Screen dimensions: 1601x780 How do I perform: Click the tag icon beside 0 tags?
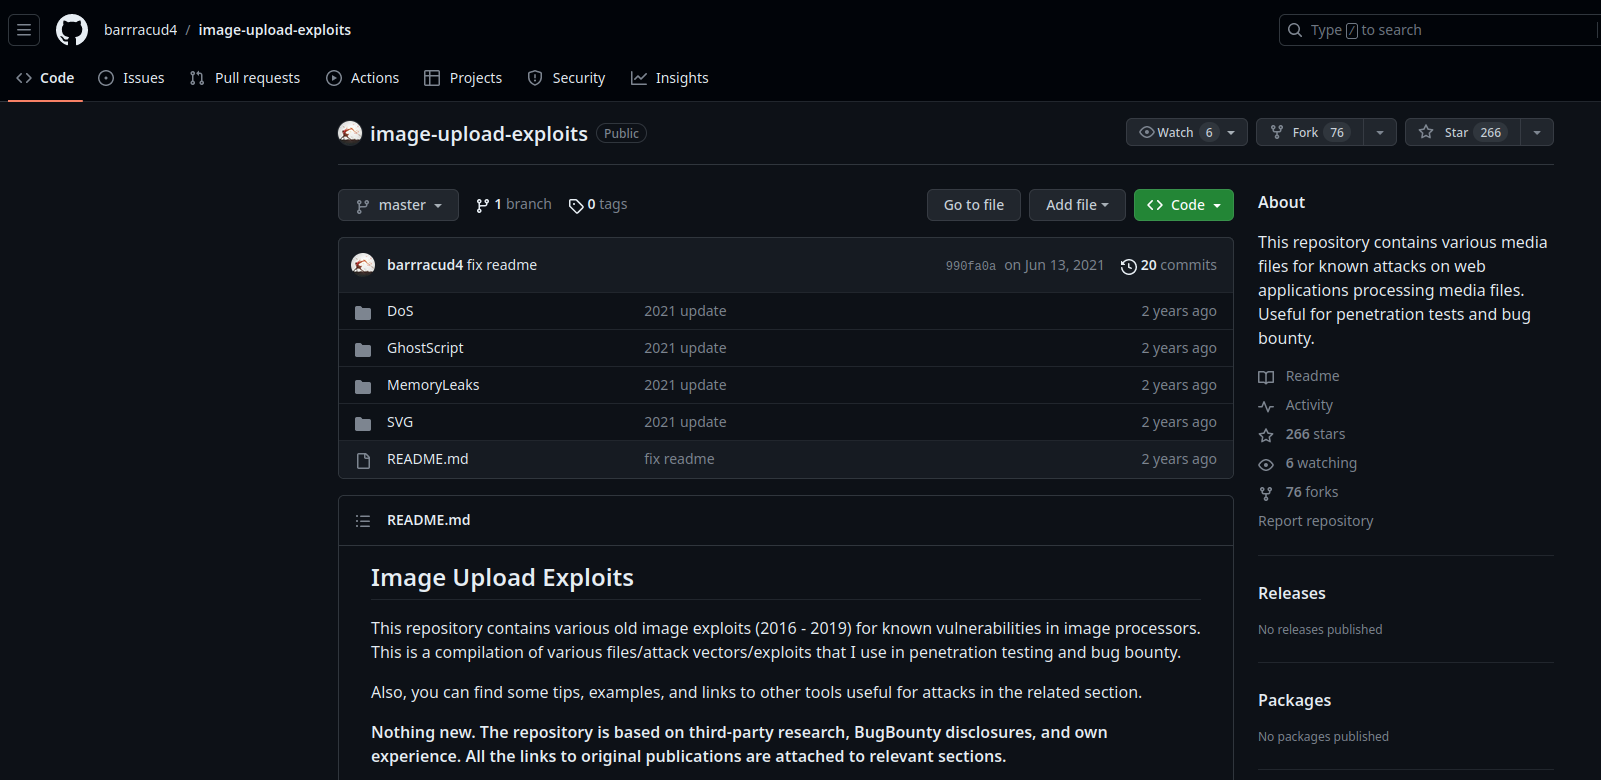(x=576, y=206)
